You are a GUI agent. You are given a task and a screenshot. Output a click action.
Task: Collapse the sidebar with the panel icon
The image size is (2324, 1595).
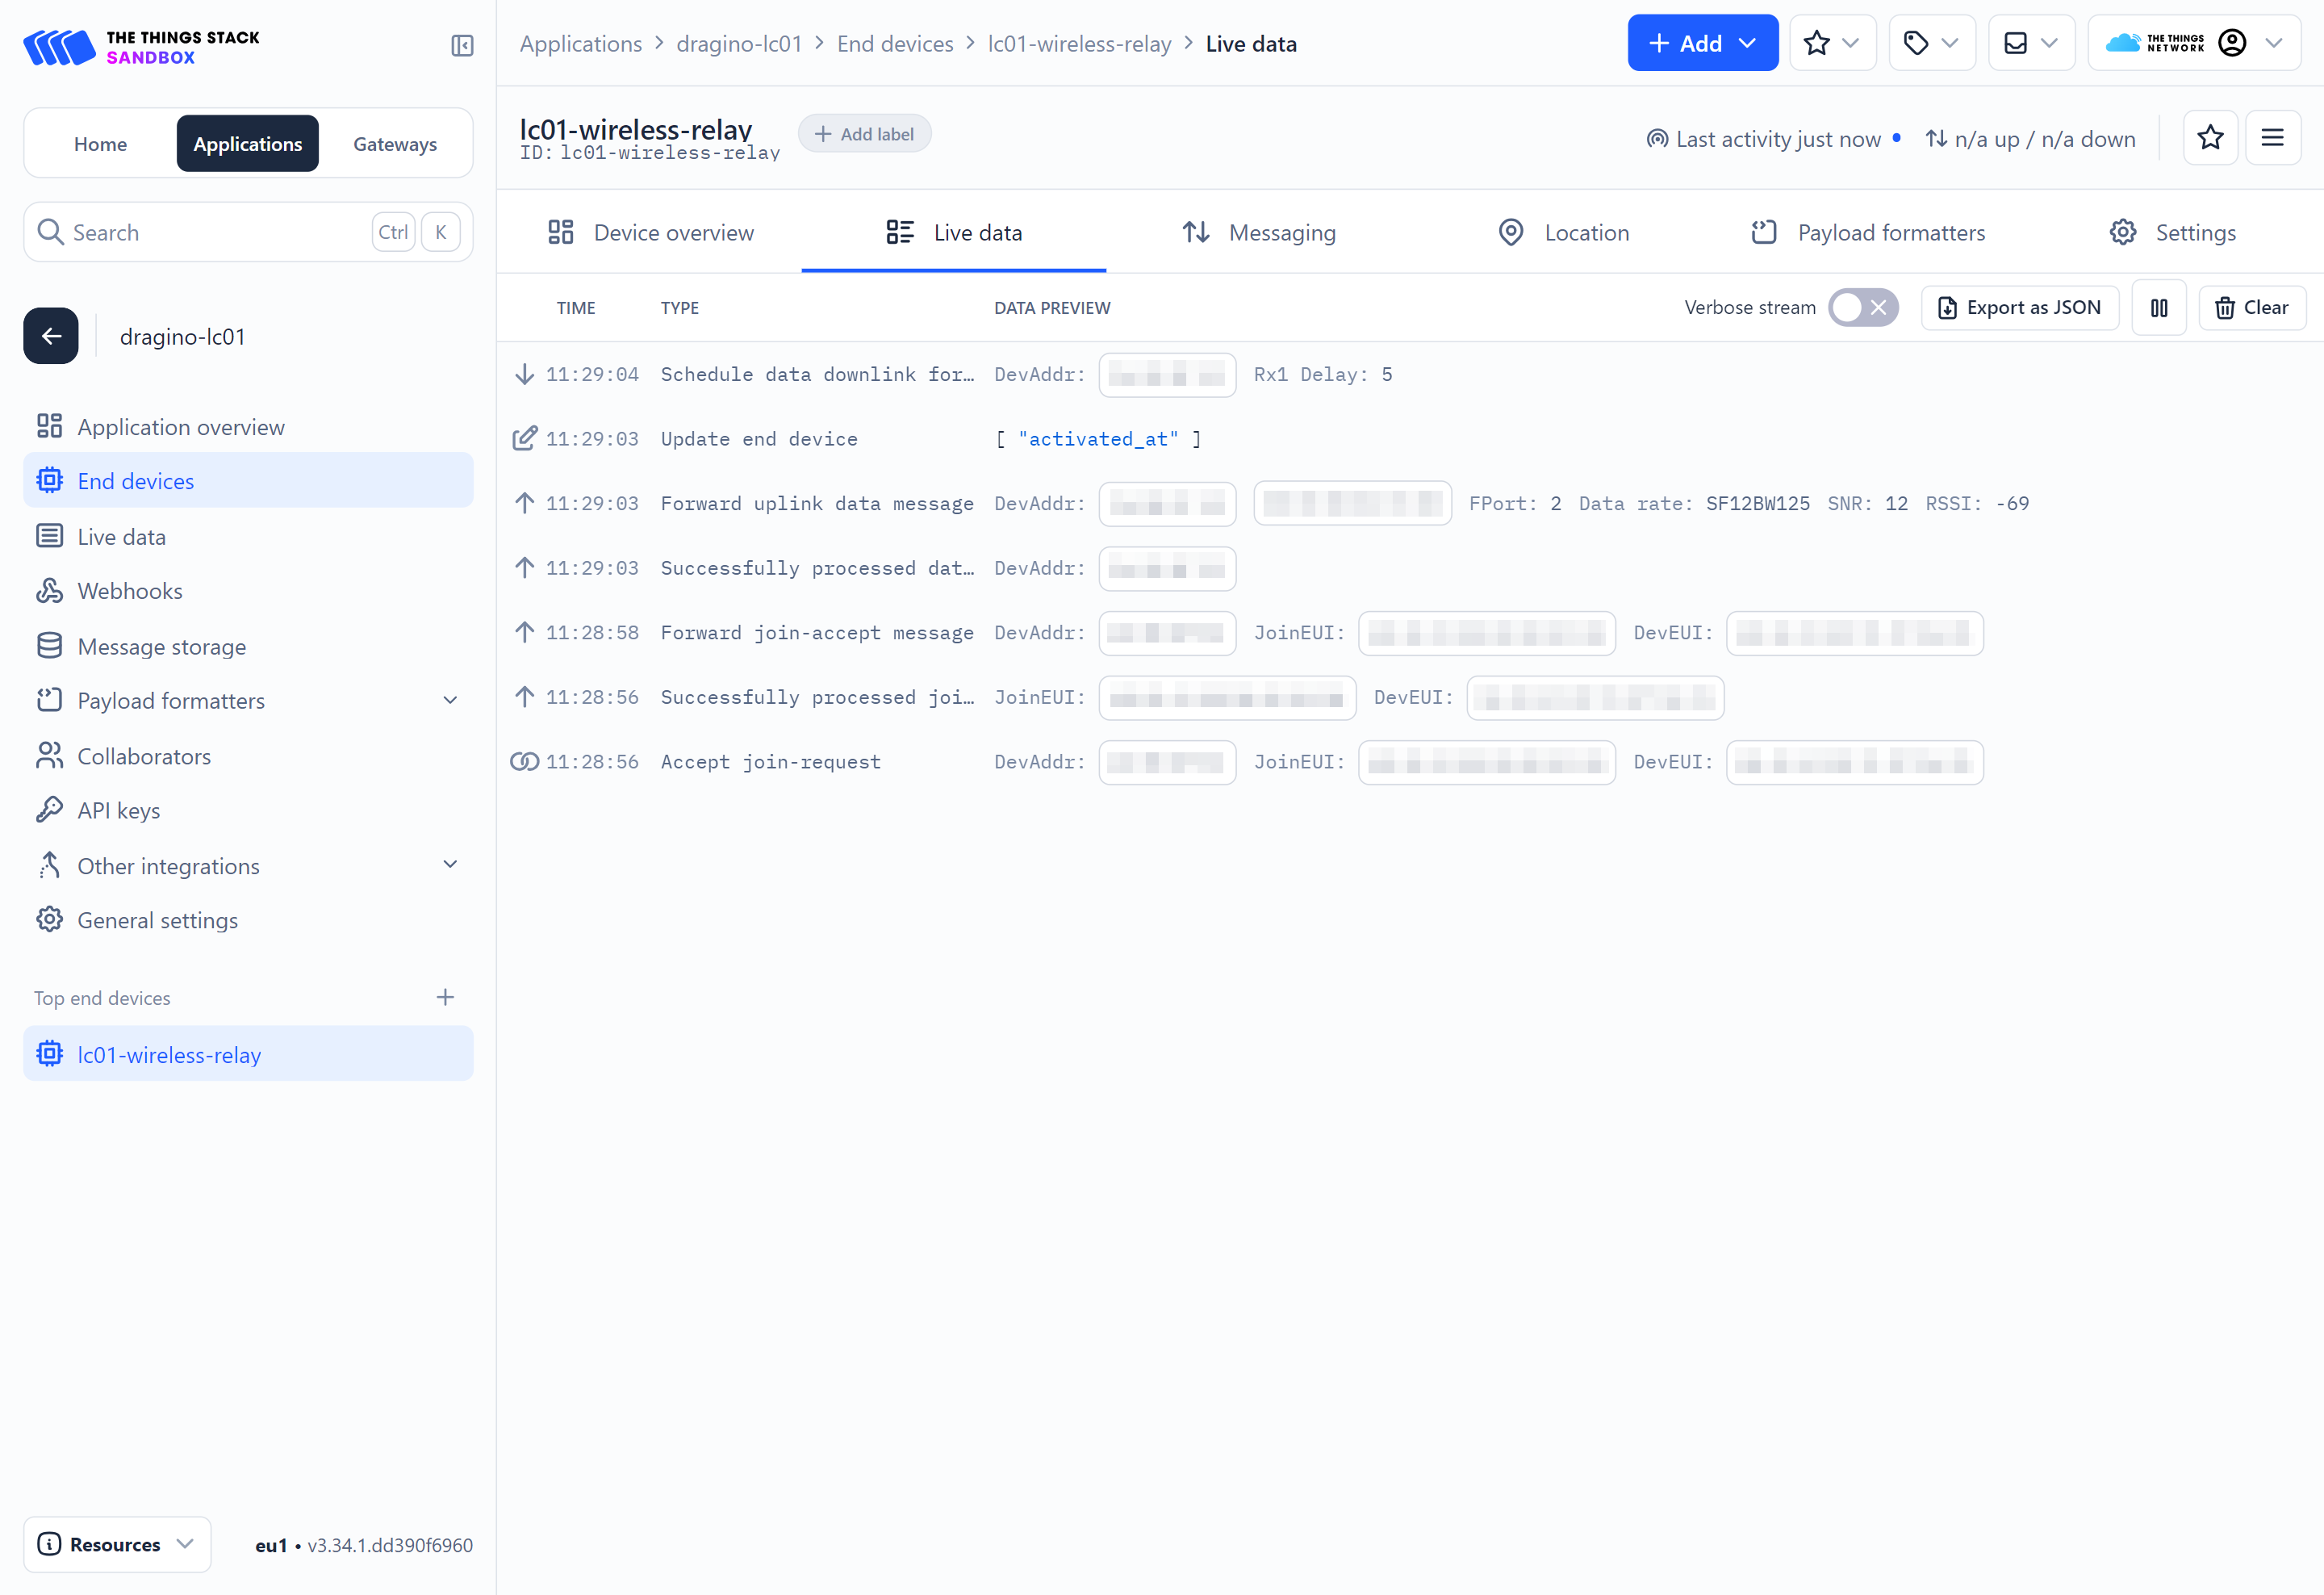[462, 45]
